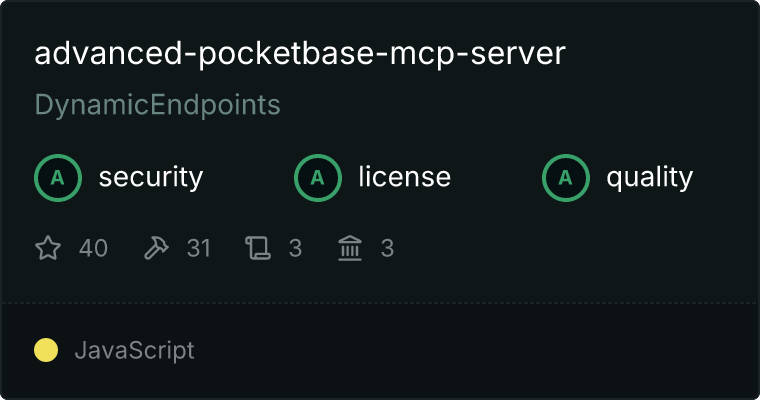Image resolution: width=760 pixels, height=400 pixels.
Task: Click the license label text
Action: [405, 176]
